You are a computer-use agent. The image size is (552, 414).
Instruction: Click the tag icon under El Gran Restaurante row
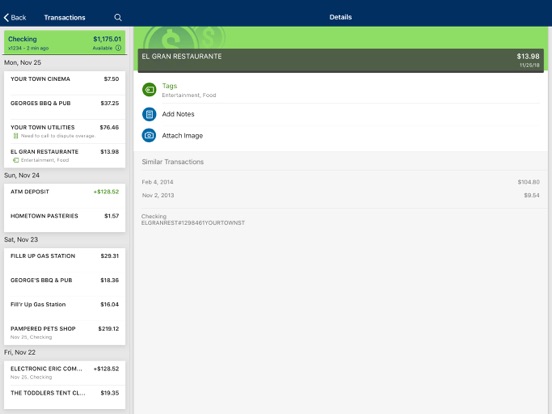point(16,160)
